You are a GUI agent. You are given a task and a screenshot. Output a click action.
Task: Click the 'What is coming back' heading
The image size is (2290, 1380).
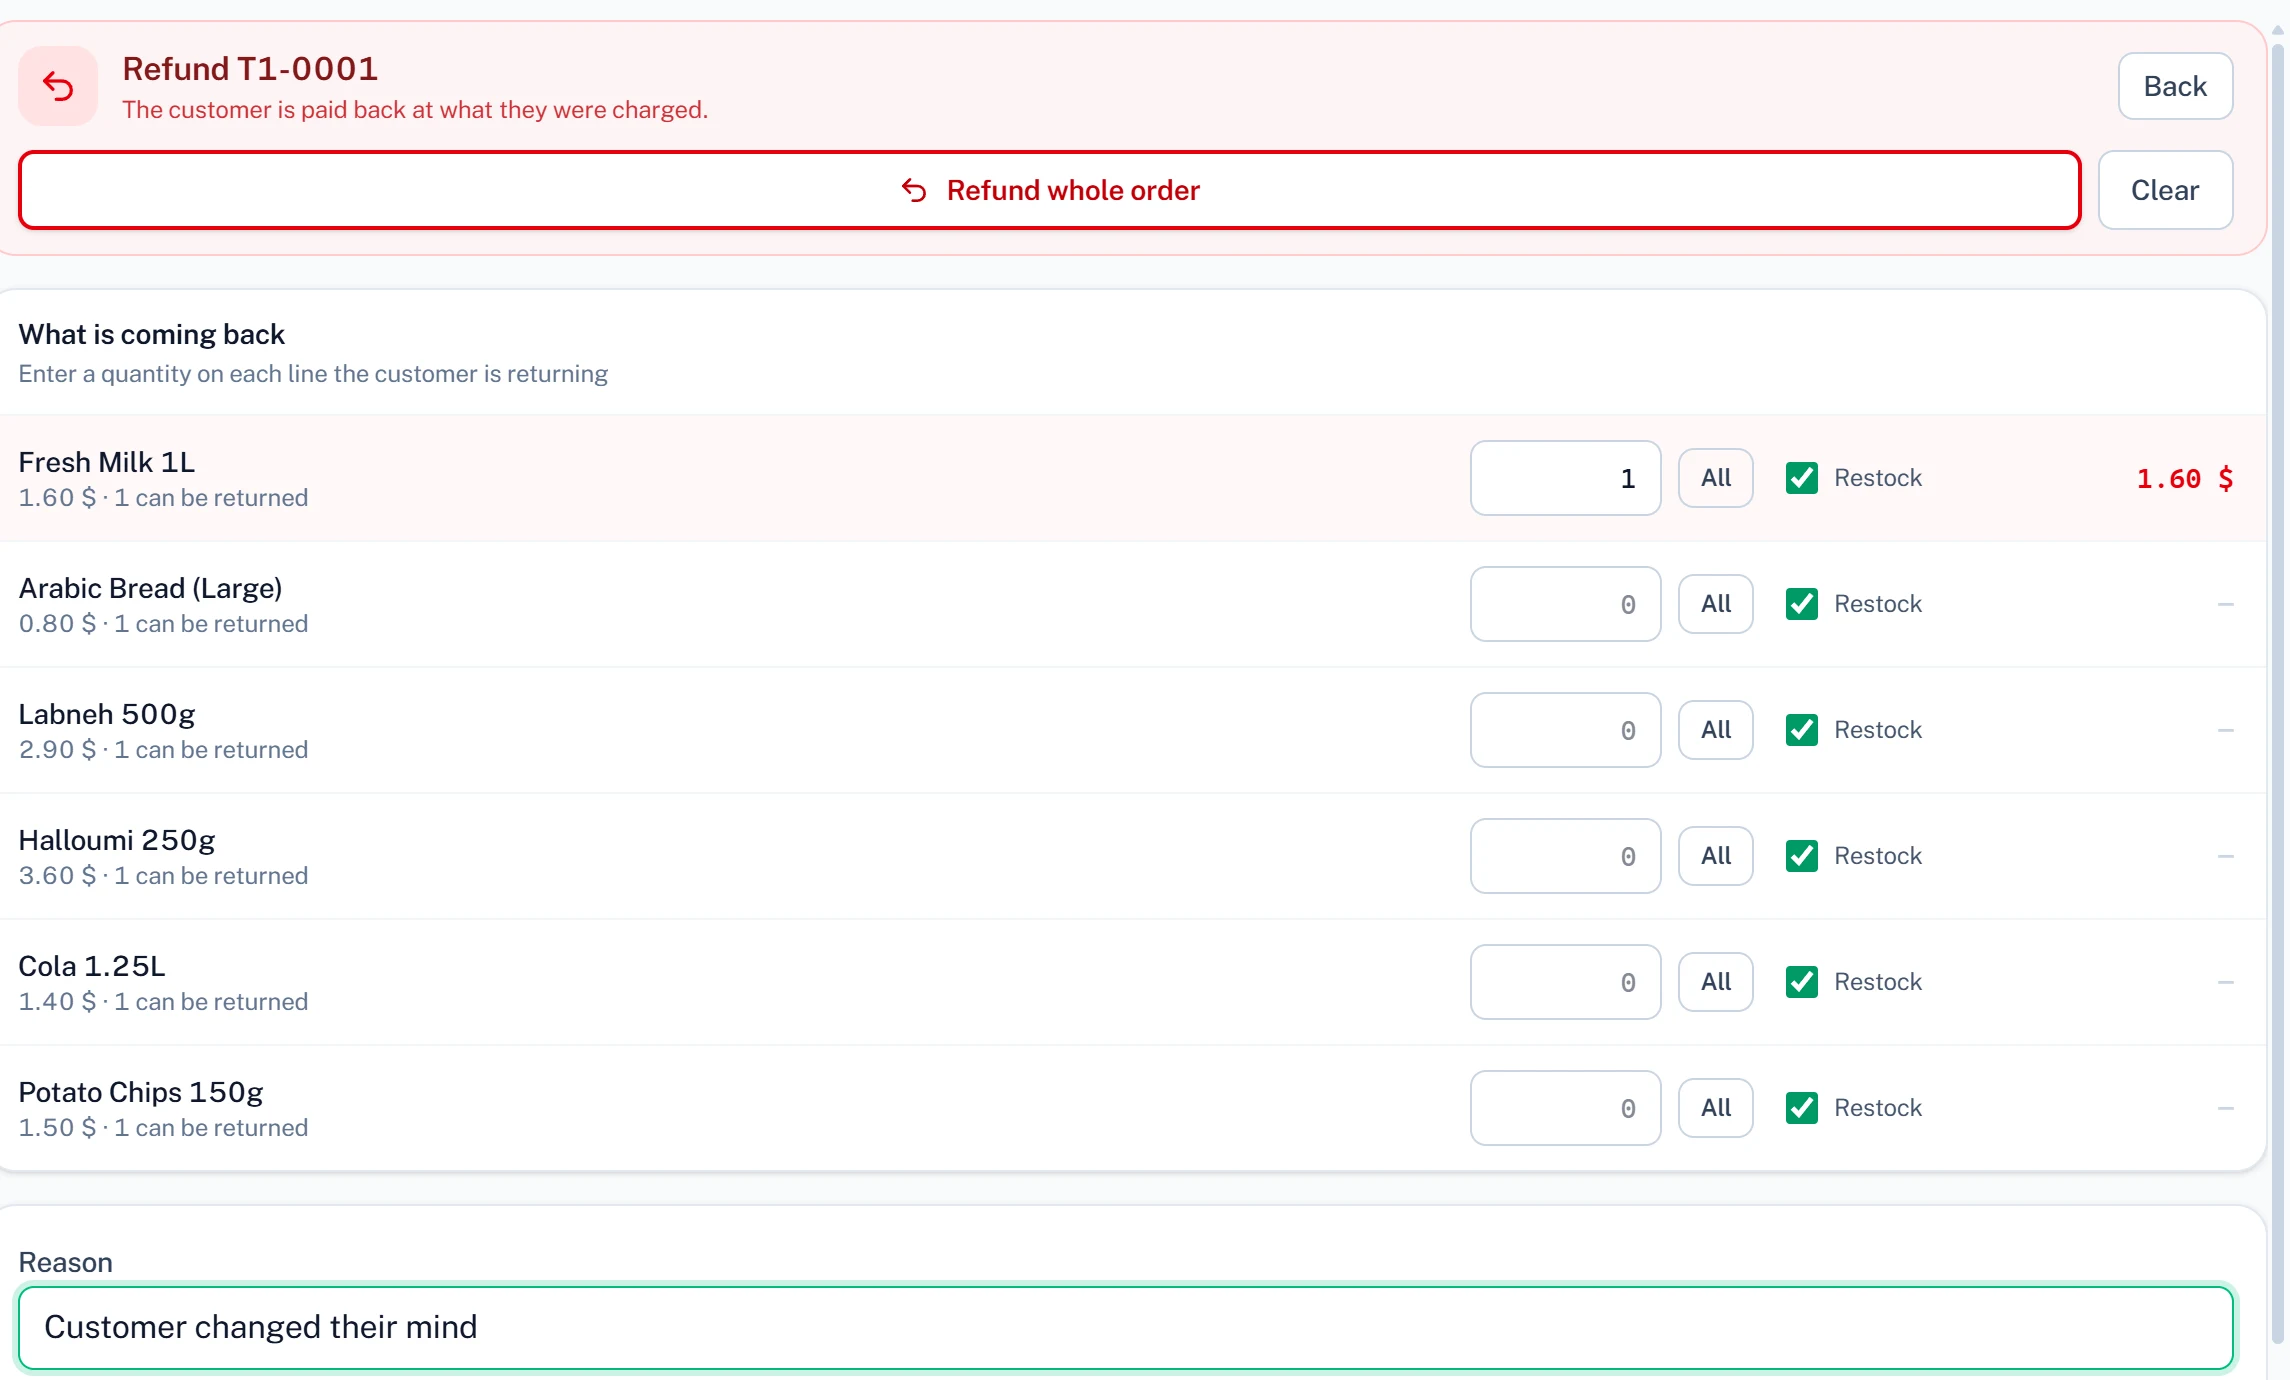(x=152, y=334)
